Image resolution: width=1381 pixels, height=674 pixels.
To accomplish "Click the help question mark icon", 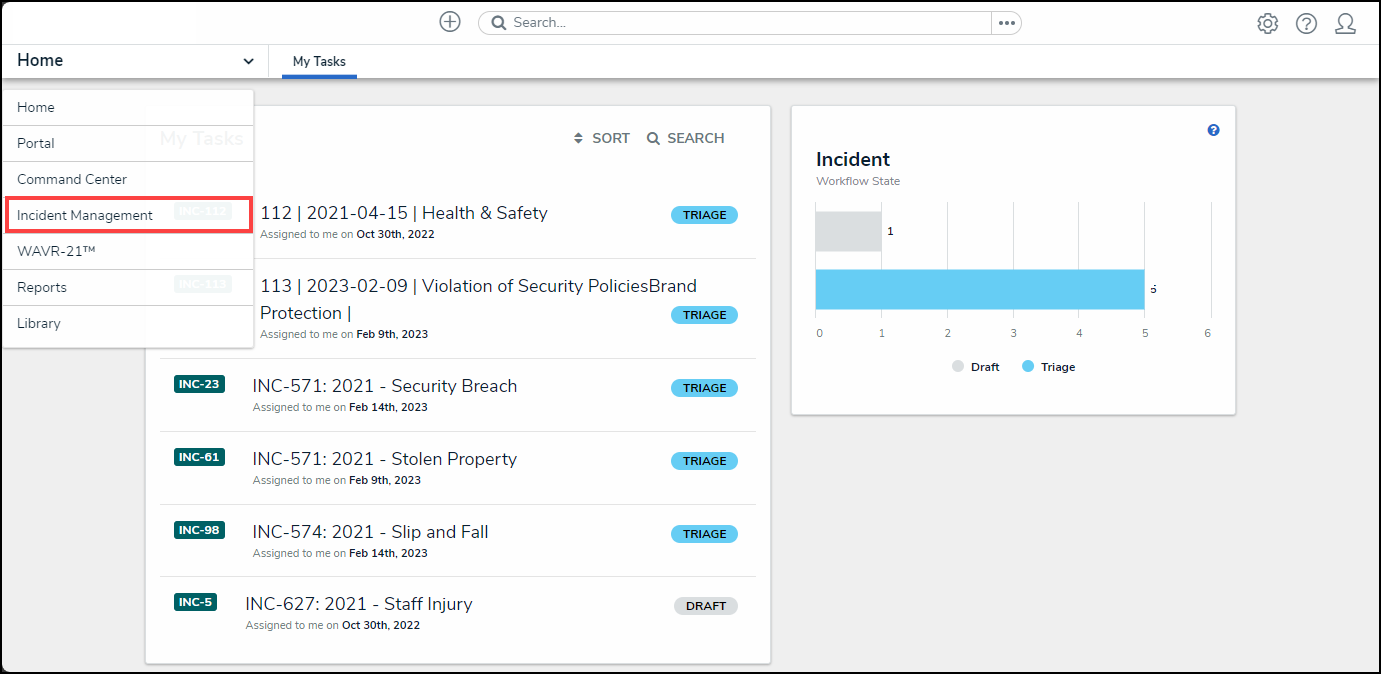I will [x=1306, y=24].
